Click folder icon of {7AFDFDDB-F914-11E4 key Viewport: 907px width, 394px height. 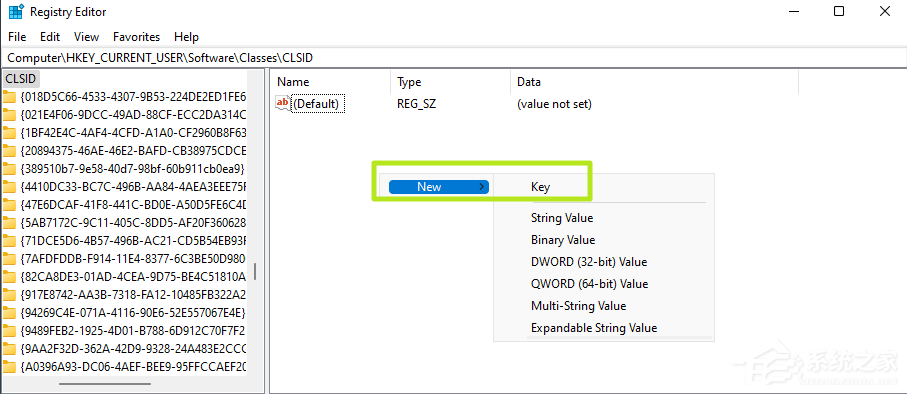point(9,259)
